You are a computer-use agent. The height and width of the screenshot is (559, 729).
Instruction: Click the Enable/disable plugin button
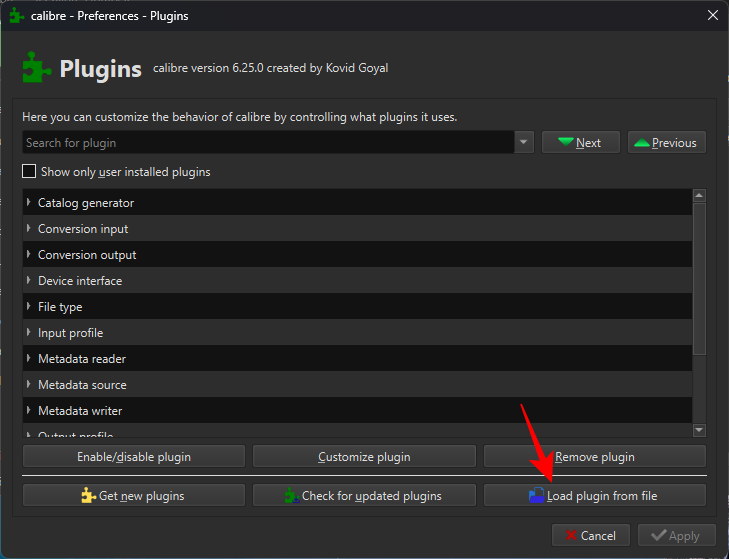tap(133, 457)
